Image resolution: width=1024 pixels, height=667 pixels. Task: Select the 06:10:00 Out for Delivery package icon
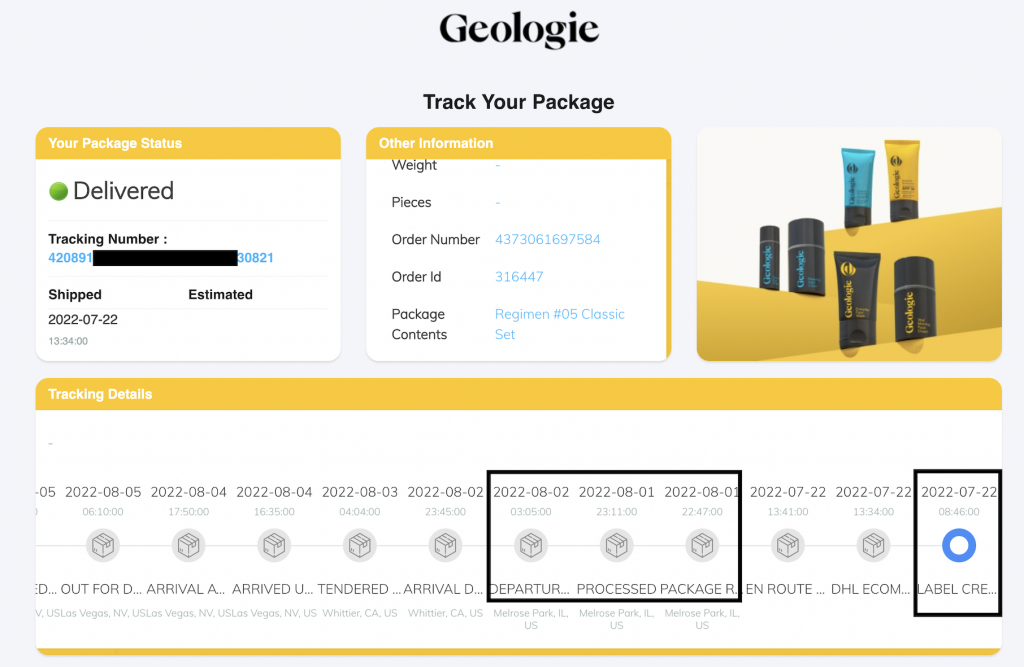point(102,545)
